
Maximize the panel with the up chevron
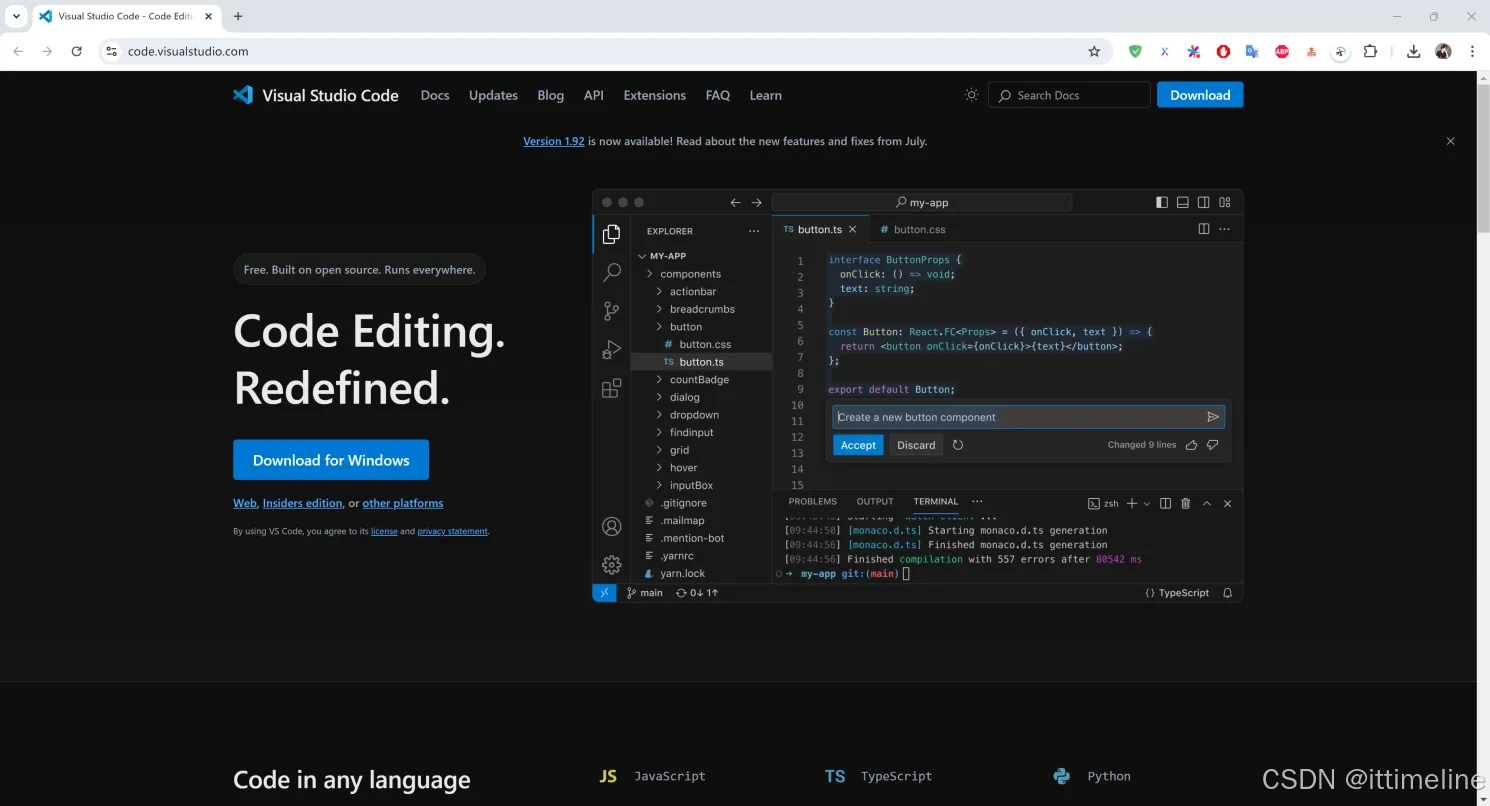pos(1207,504)
